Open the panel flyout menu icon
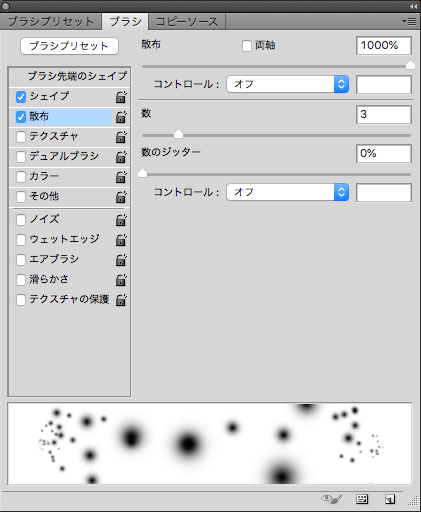This screenshot has height=512, width=421. coord(409,22)
